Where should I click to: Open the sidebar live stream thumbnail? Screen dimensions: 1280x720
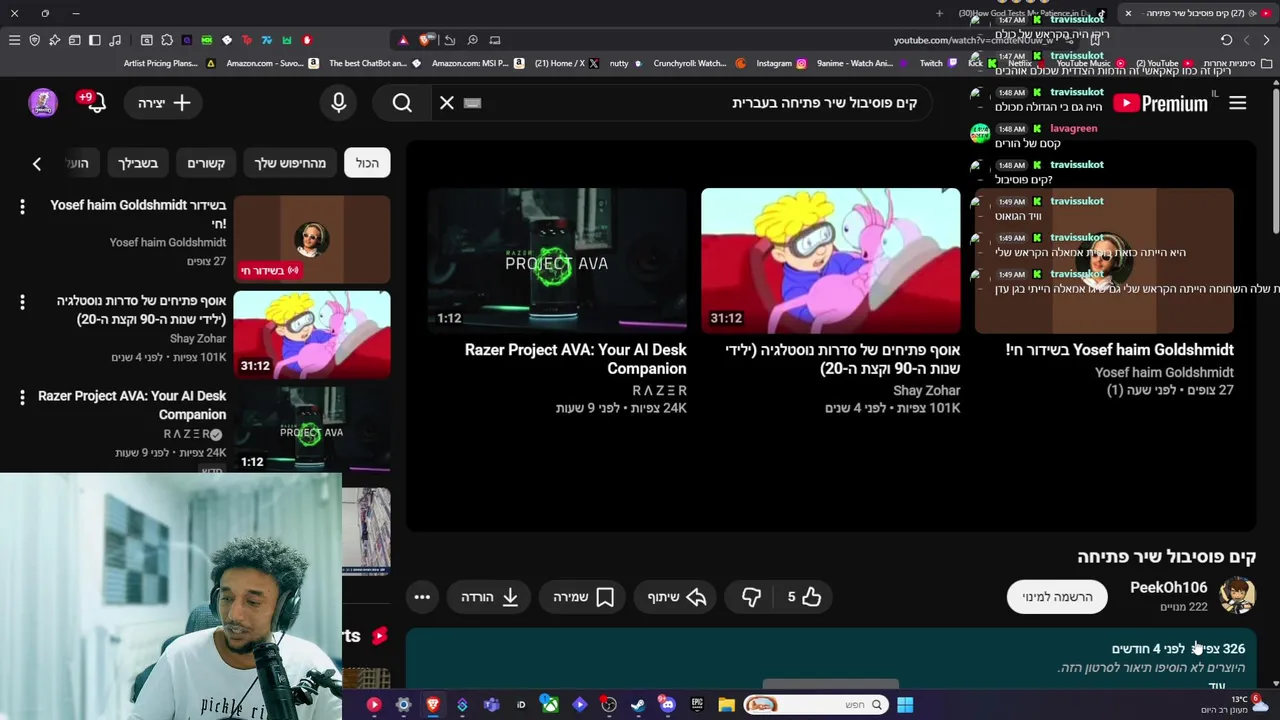click(312, 239)
